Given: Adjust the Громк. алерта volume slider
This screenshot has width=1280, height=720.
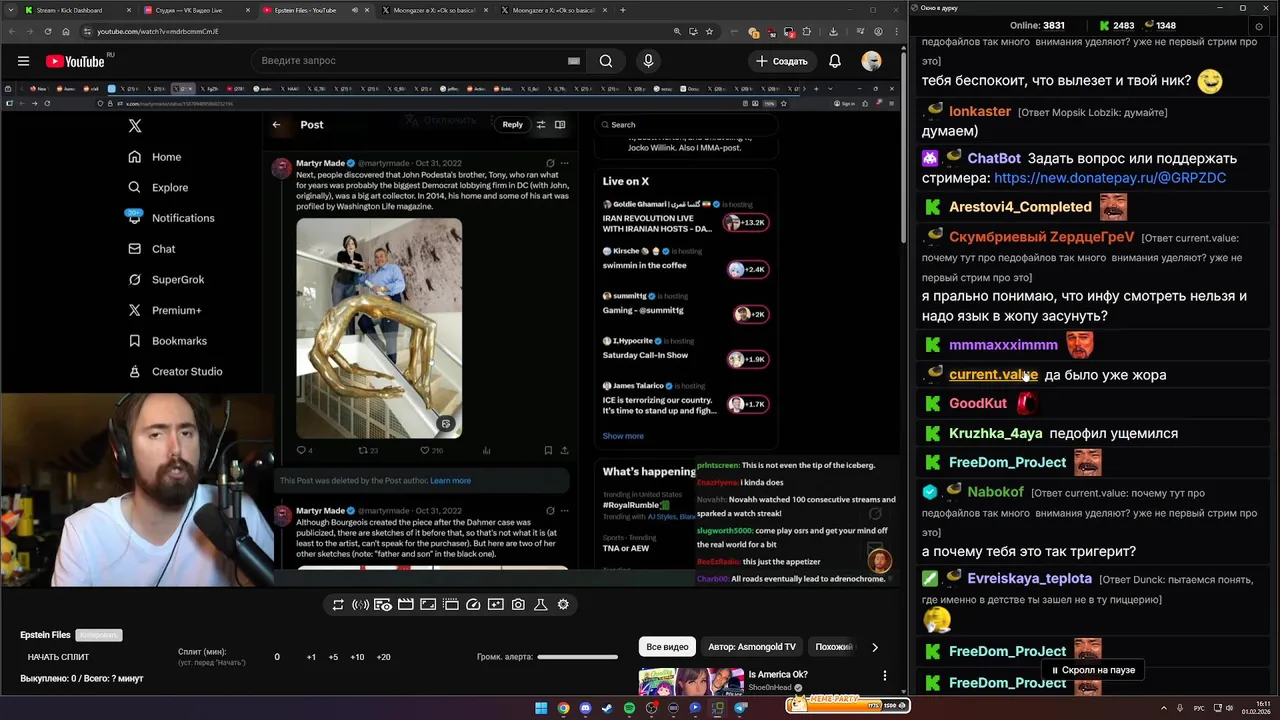Looking at the screenshot, I should click(x=577, y=657).
